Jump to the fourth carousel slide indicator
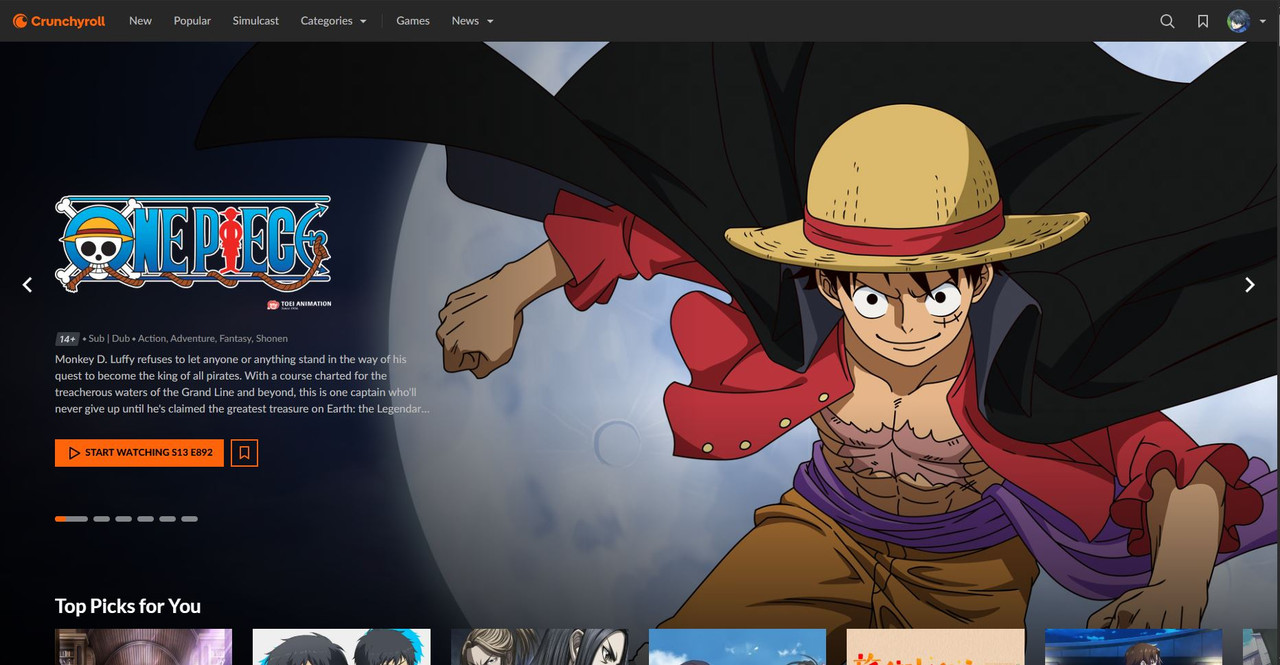 (x=146, y=519)
